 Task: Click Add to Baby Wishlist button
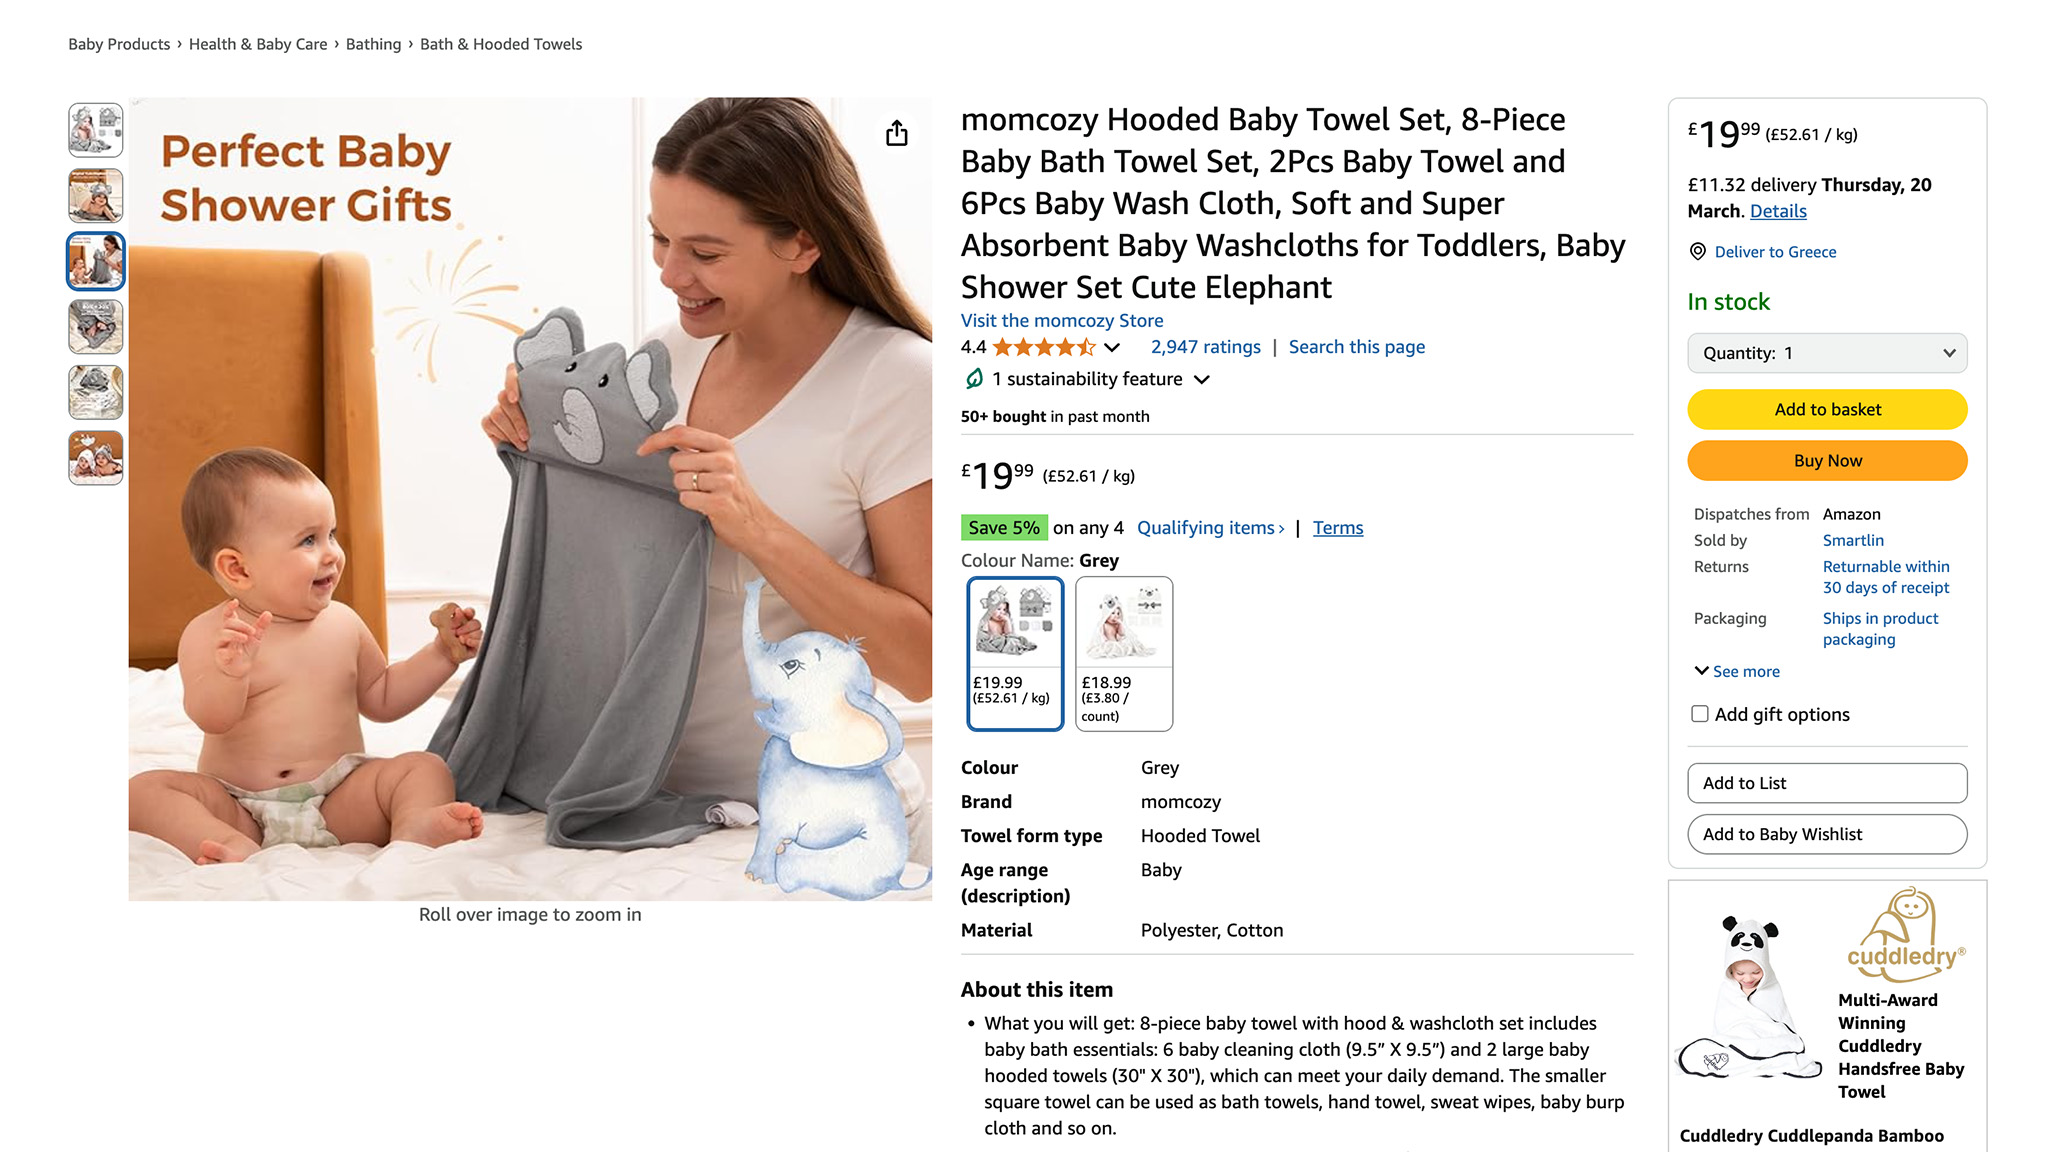(x=1827, y=834)
